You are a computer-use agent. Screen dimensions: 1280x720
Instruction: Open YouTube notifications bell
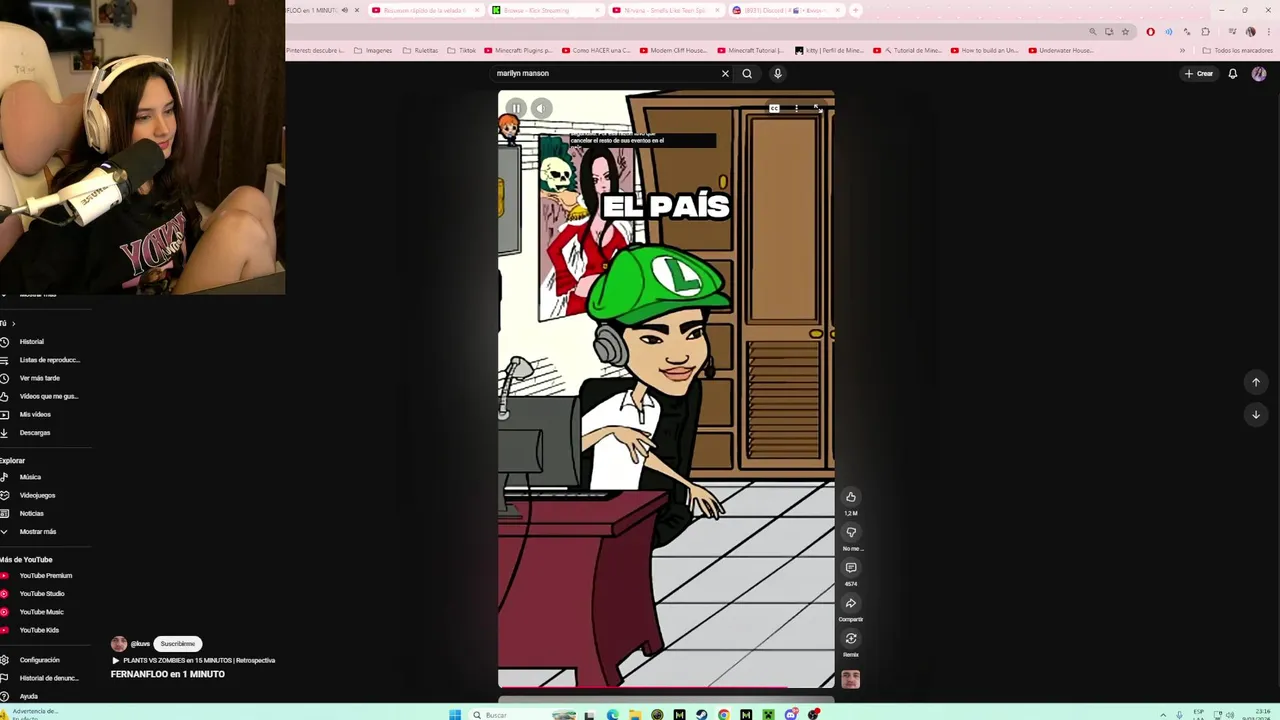coord(1233,73)
